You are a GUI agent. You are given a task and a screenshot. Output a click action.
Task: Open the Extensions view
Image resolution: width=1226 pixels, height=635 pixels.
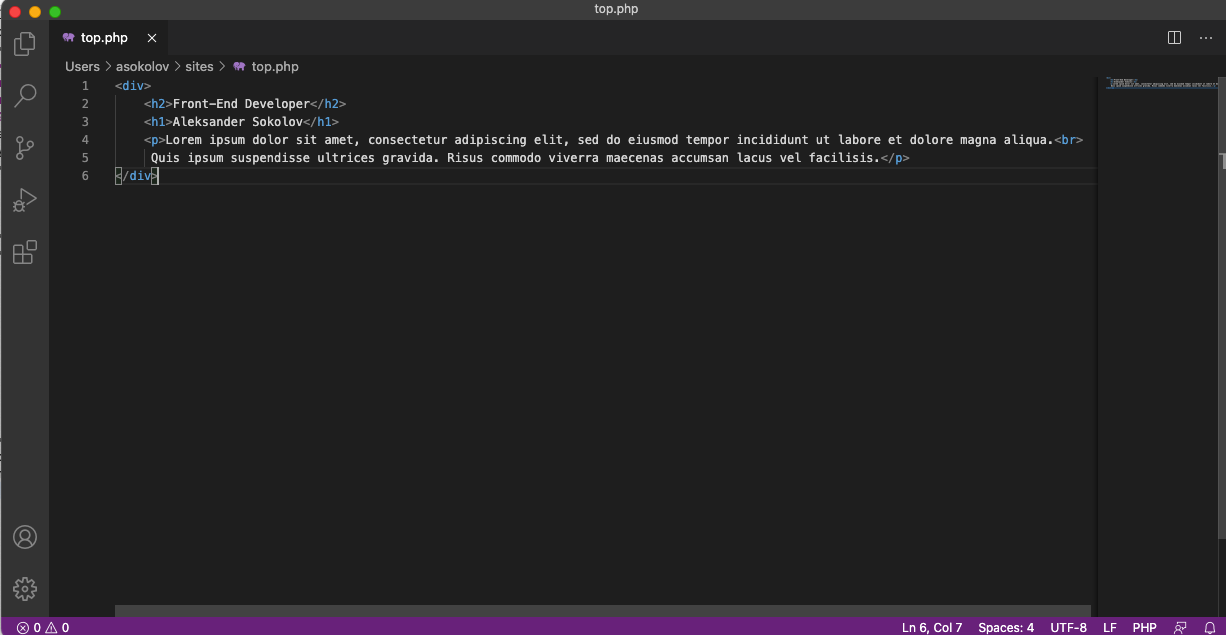pos(25,252)
